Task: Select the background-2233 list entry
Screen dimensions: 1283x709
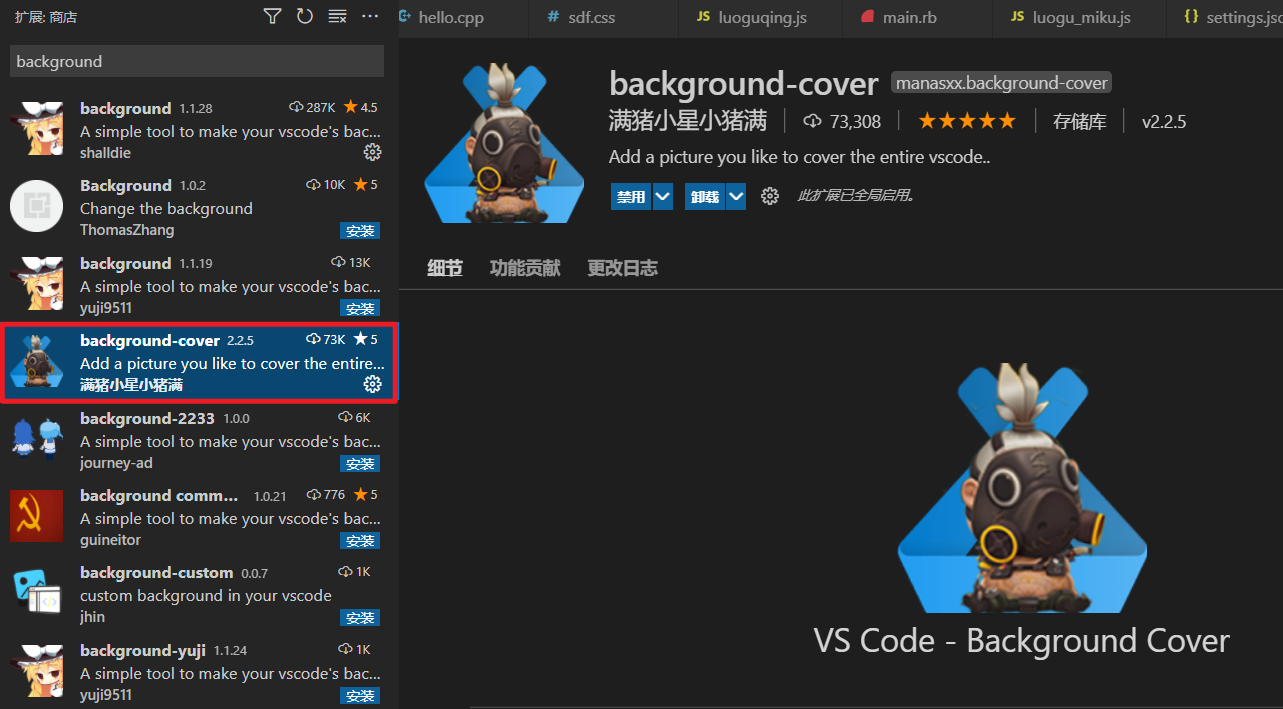Action: (199, 440)
